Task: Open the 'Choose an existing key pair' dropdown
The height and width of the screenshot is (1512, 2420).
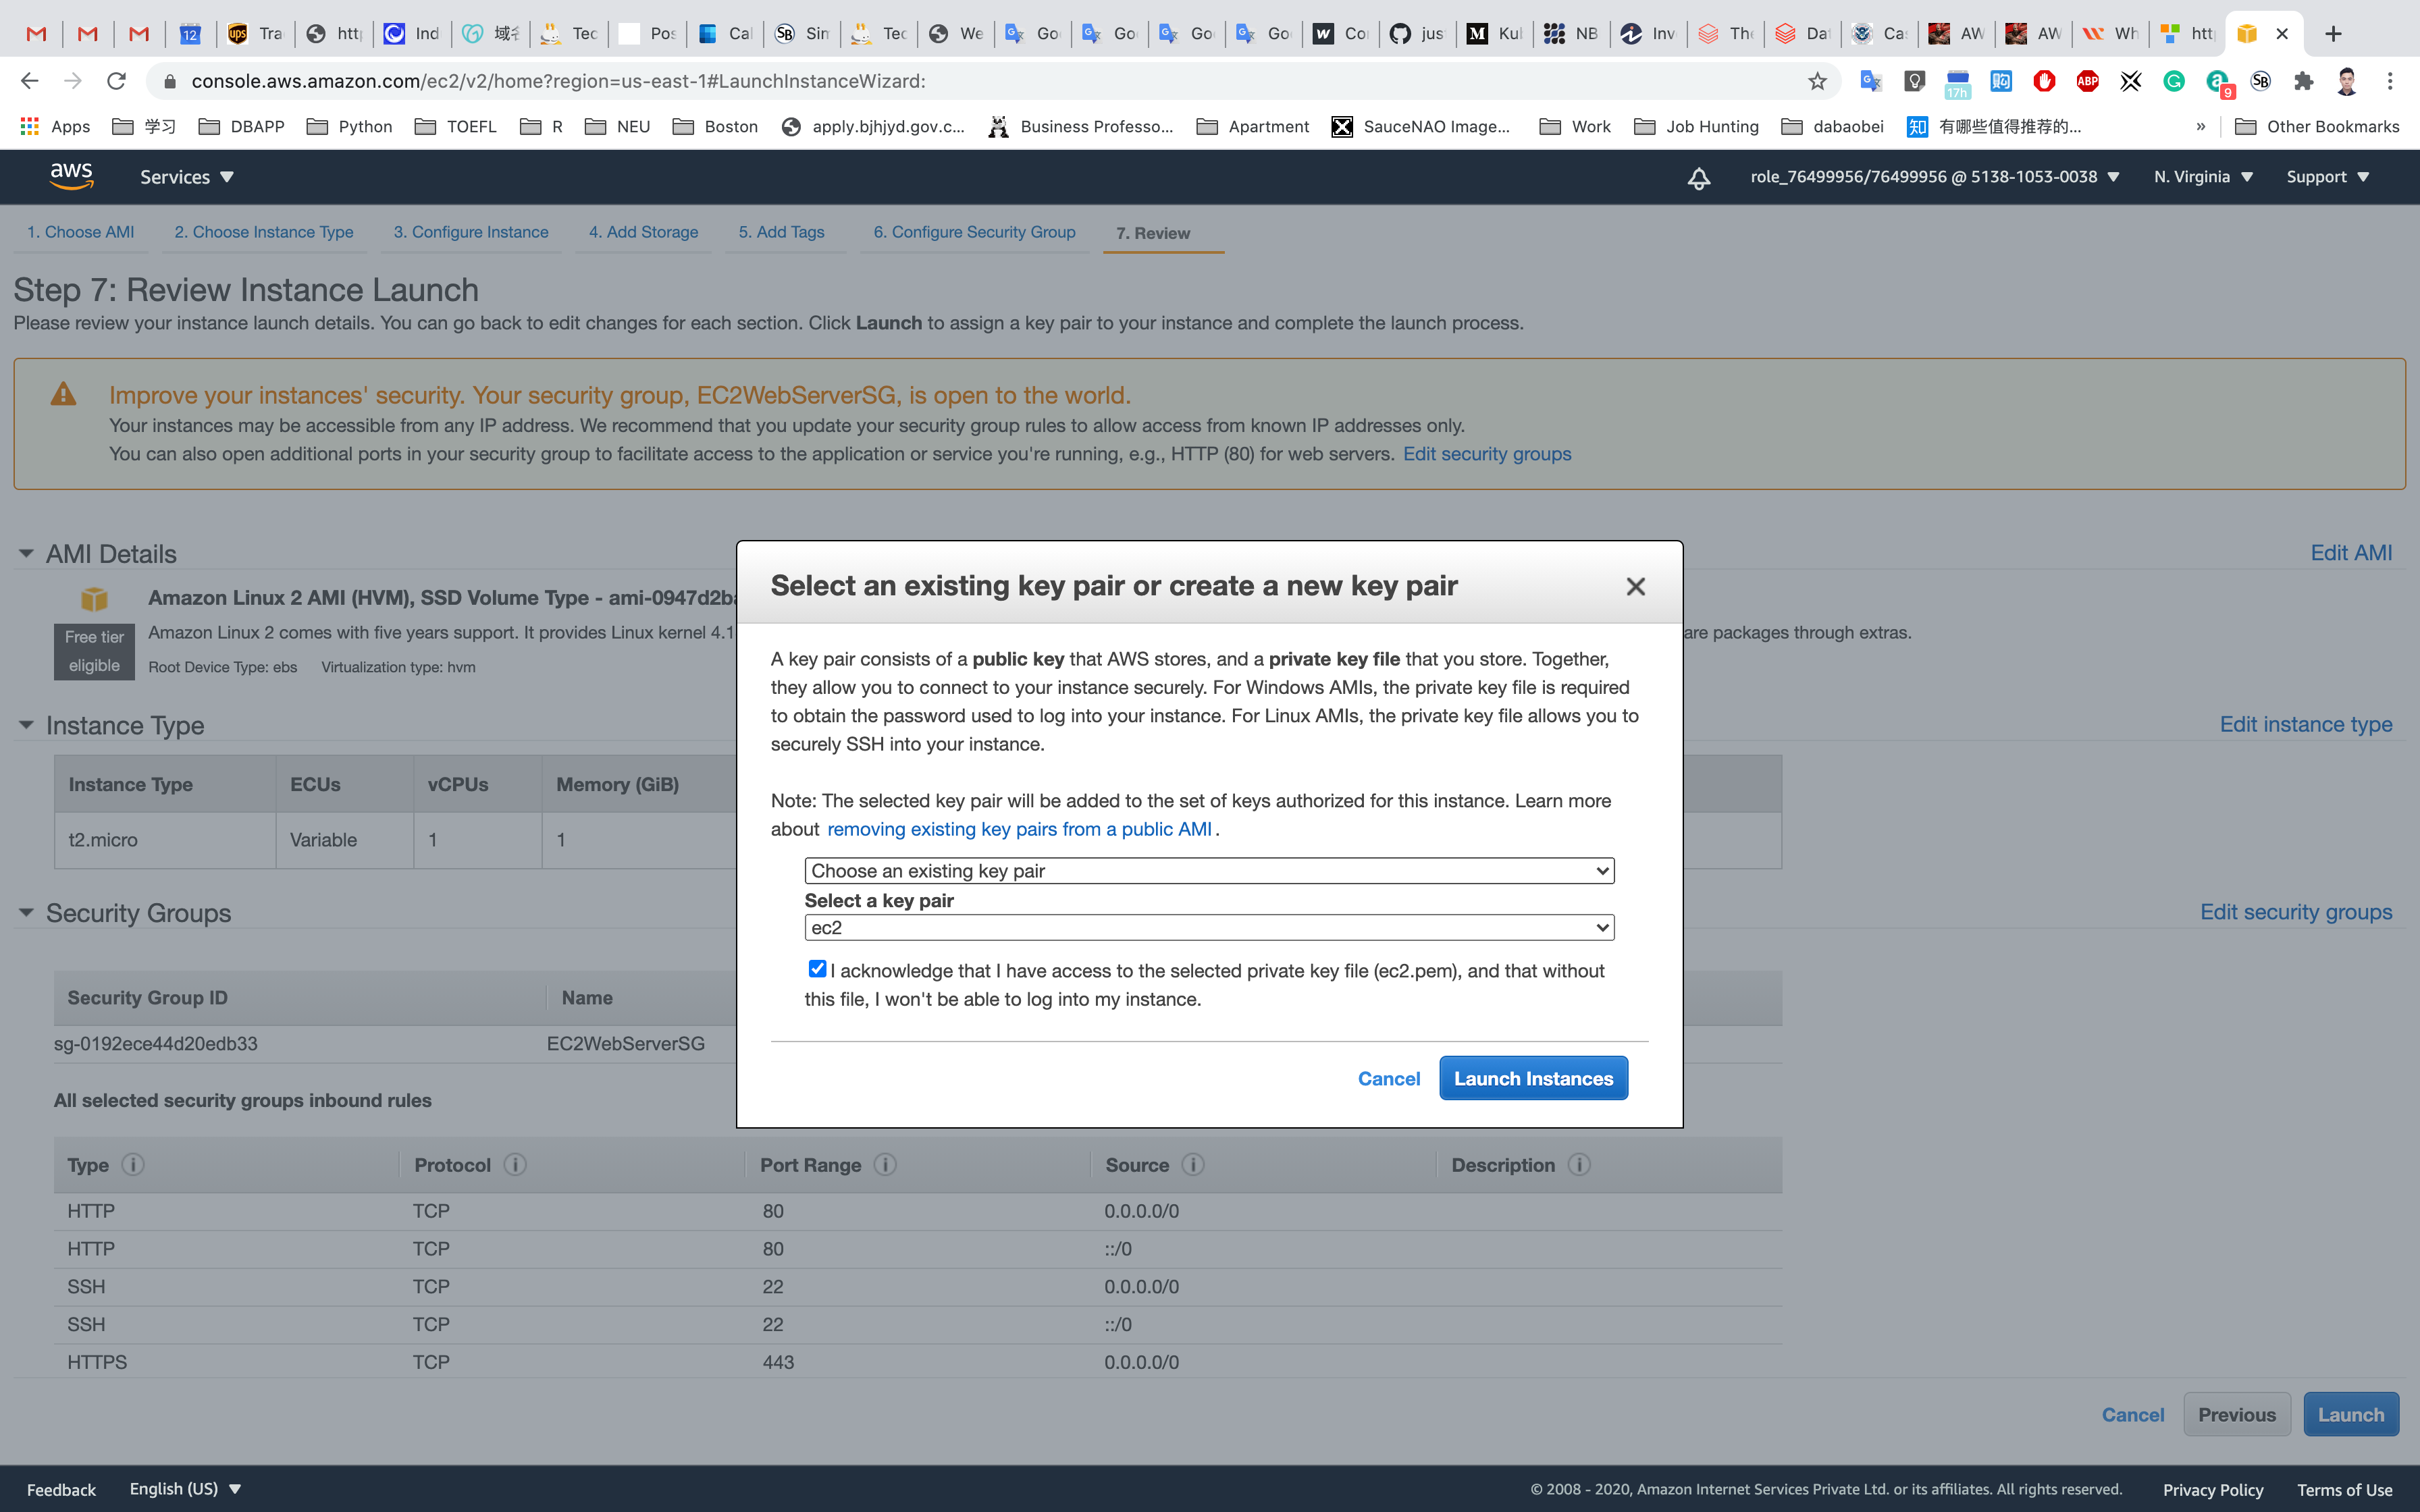Action: point(1209,871)
